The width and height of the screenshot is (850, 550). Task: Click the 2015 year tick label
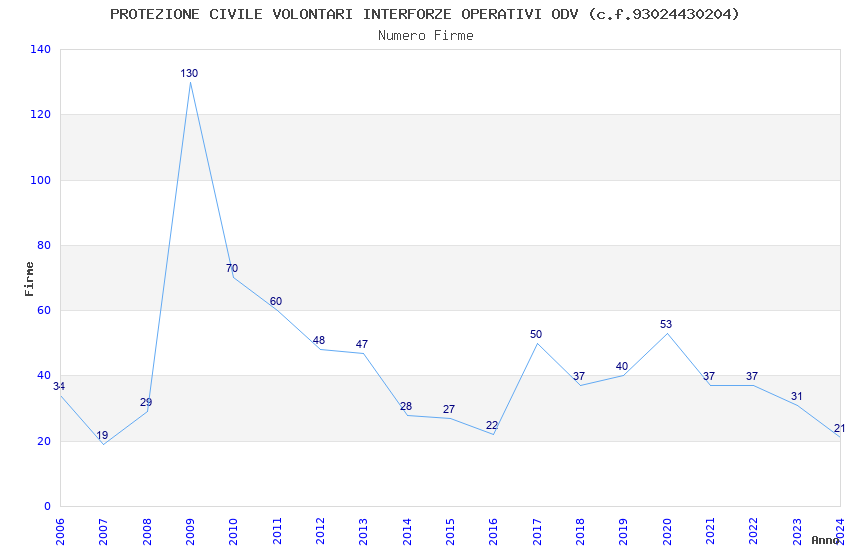(x=450, y=531)
